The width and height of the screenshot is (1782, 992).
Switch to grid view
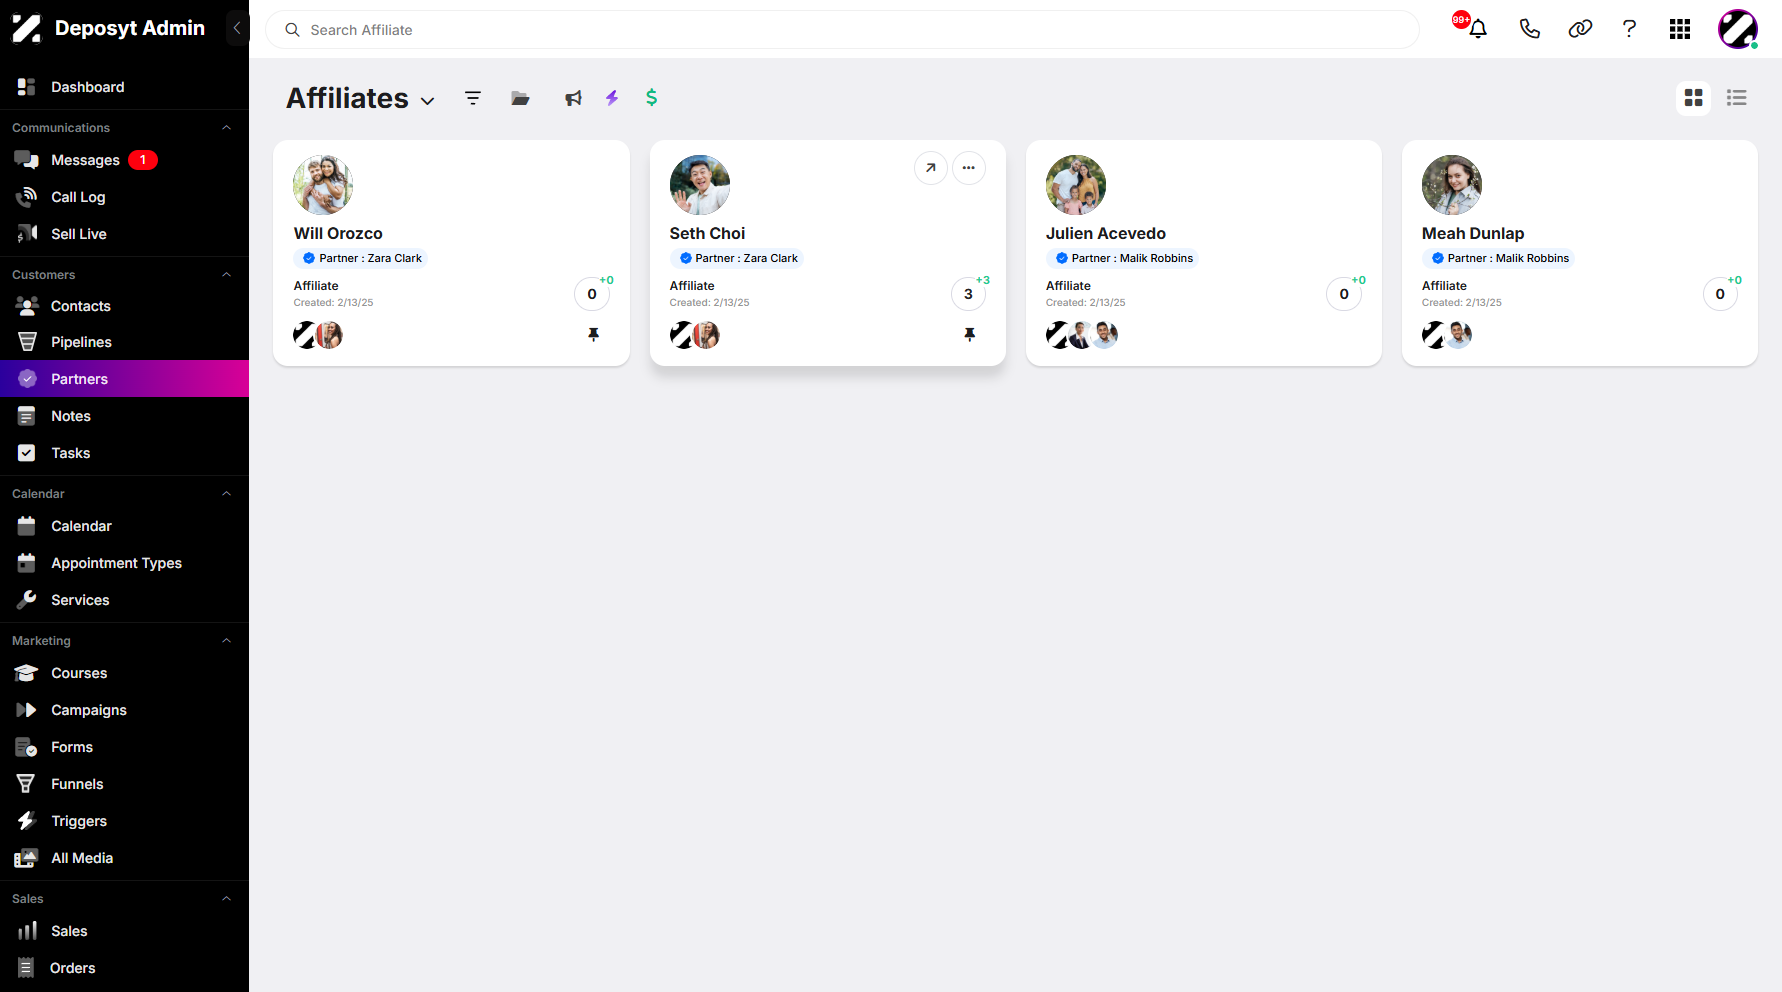[x=1694, y=98]
